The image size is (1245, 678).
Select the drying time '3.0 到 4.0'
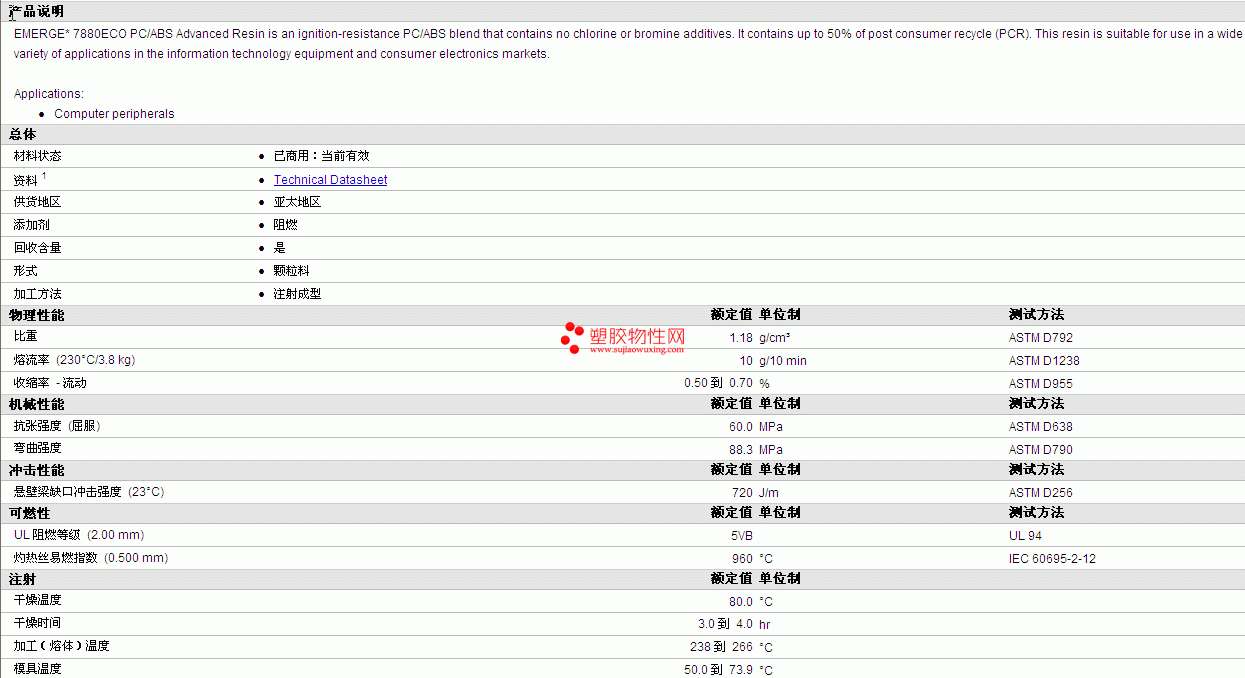pyautogui.click(x=725, y=624)
